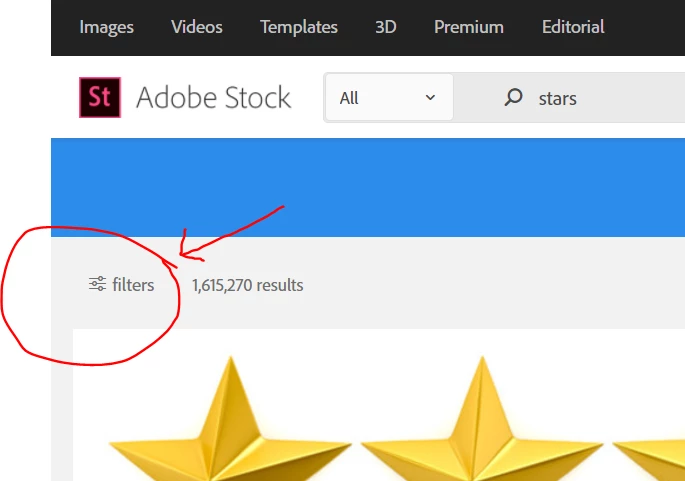Open the 3D menu item

click(x=385, y=27)
